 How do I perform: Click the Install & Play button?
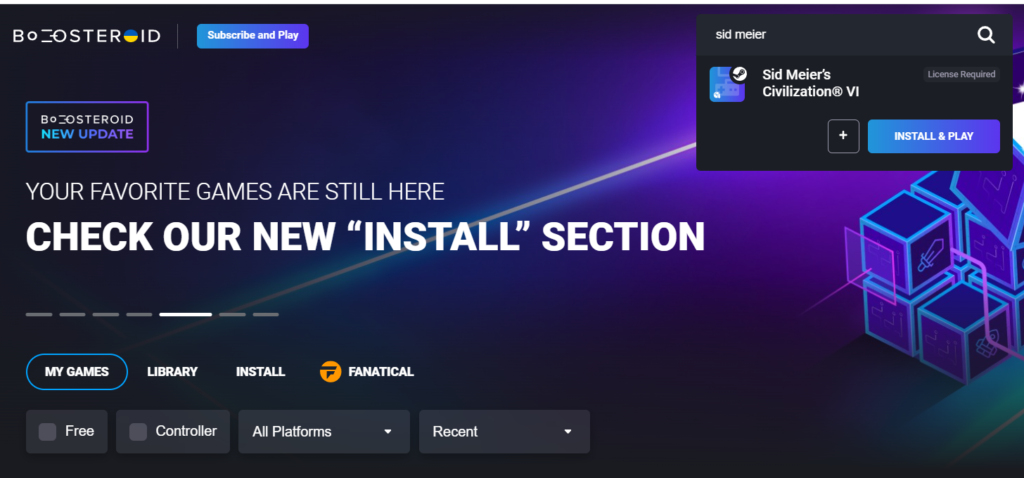933,136
